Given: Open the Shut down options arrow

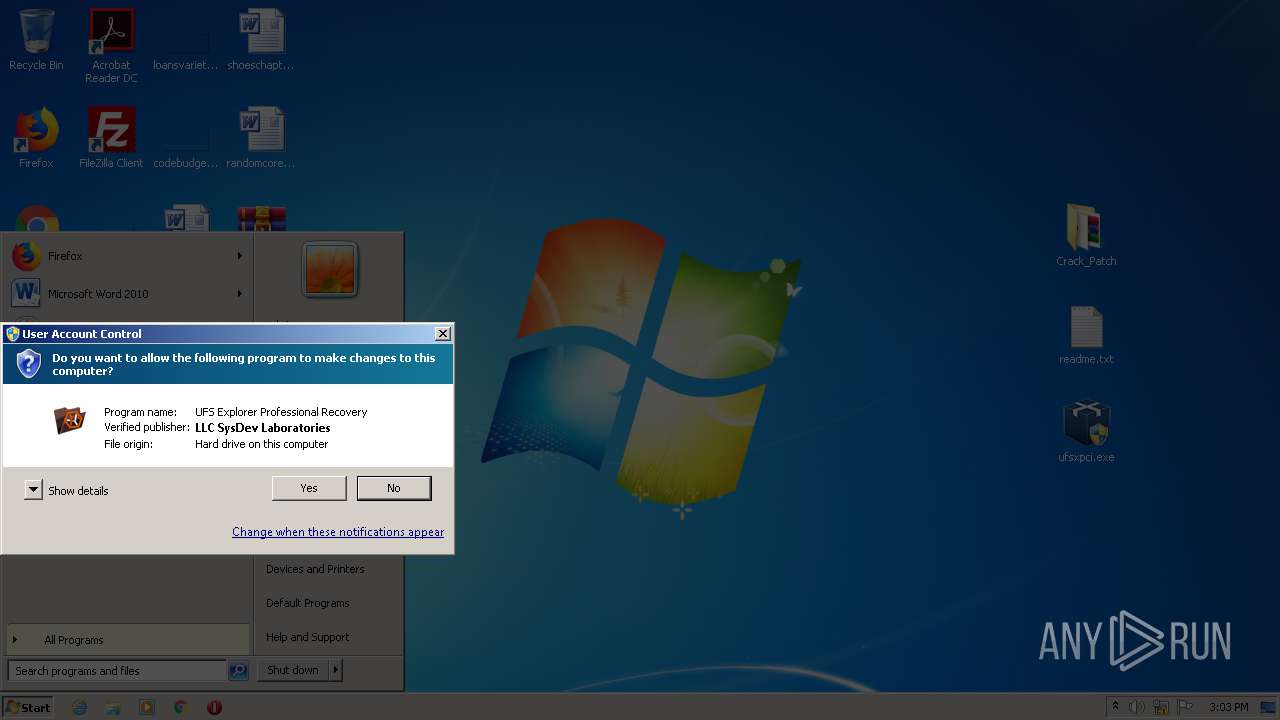Looking at the screenshot, I should (336, 670).
